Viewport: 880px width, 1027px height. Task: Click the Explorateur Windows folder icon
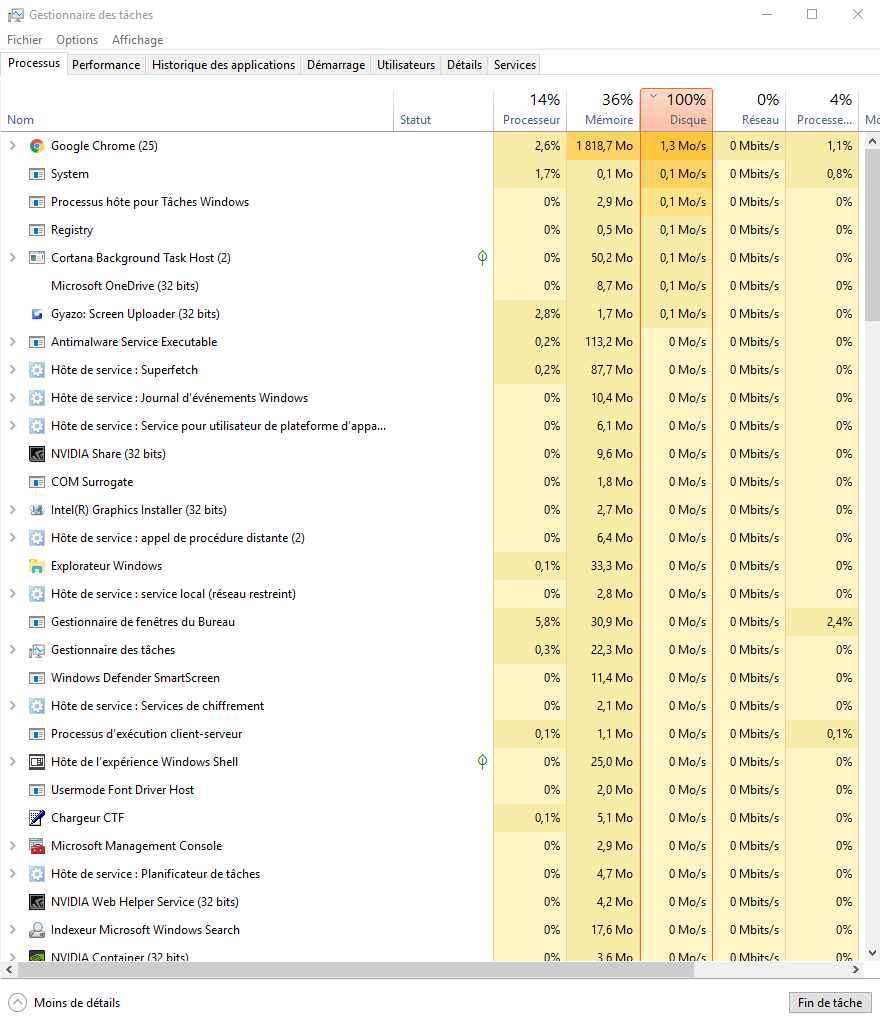pos(37,566)
